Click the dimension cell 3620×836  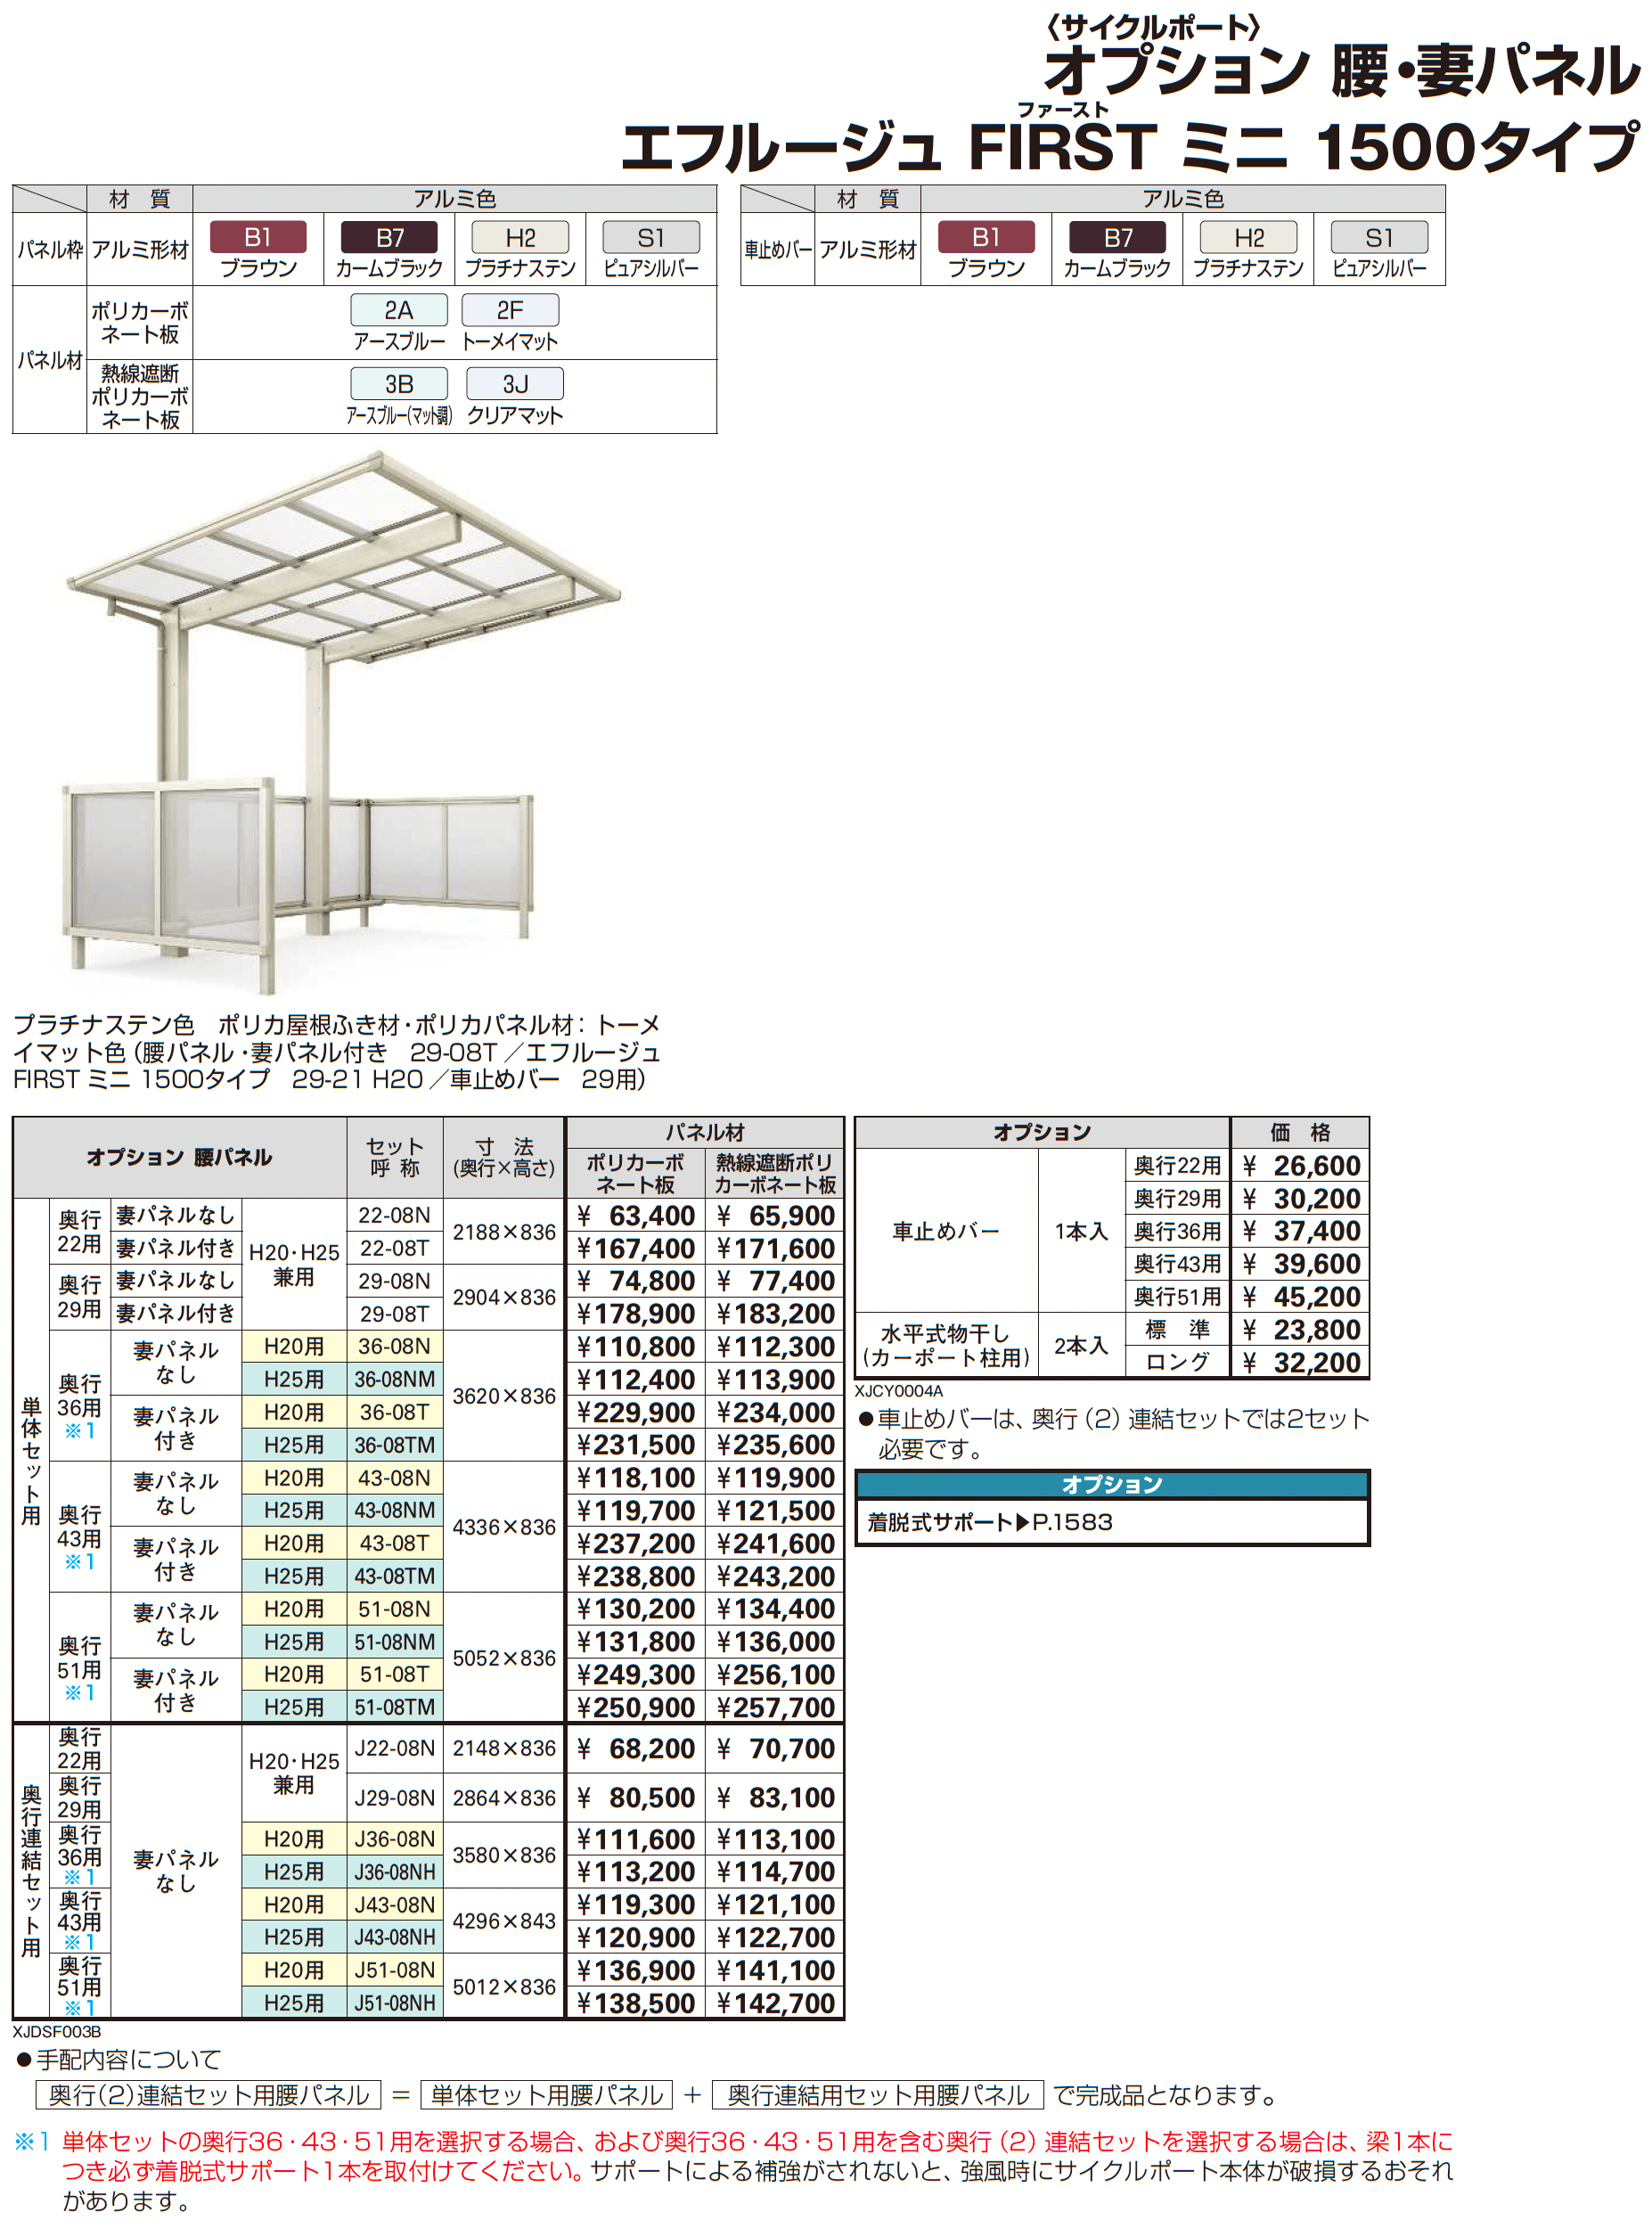coord(504,1396)
